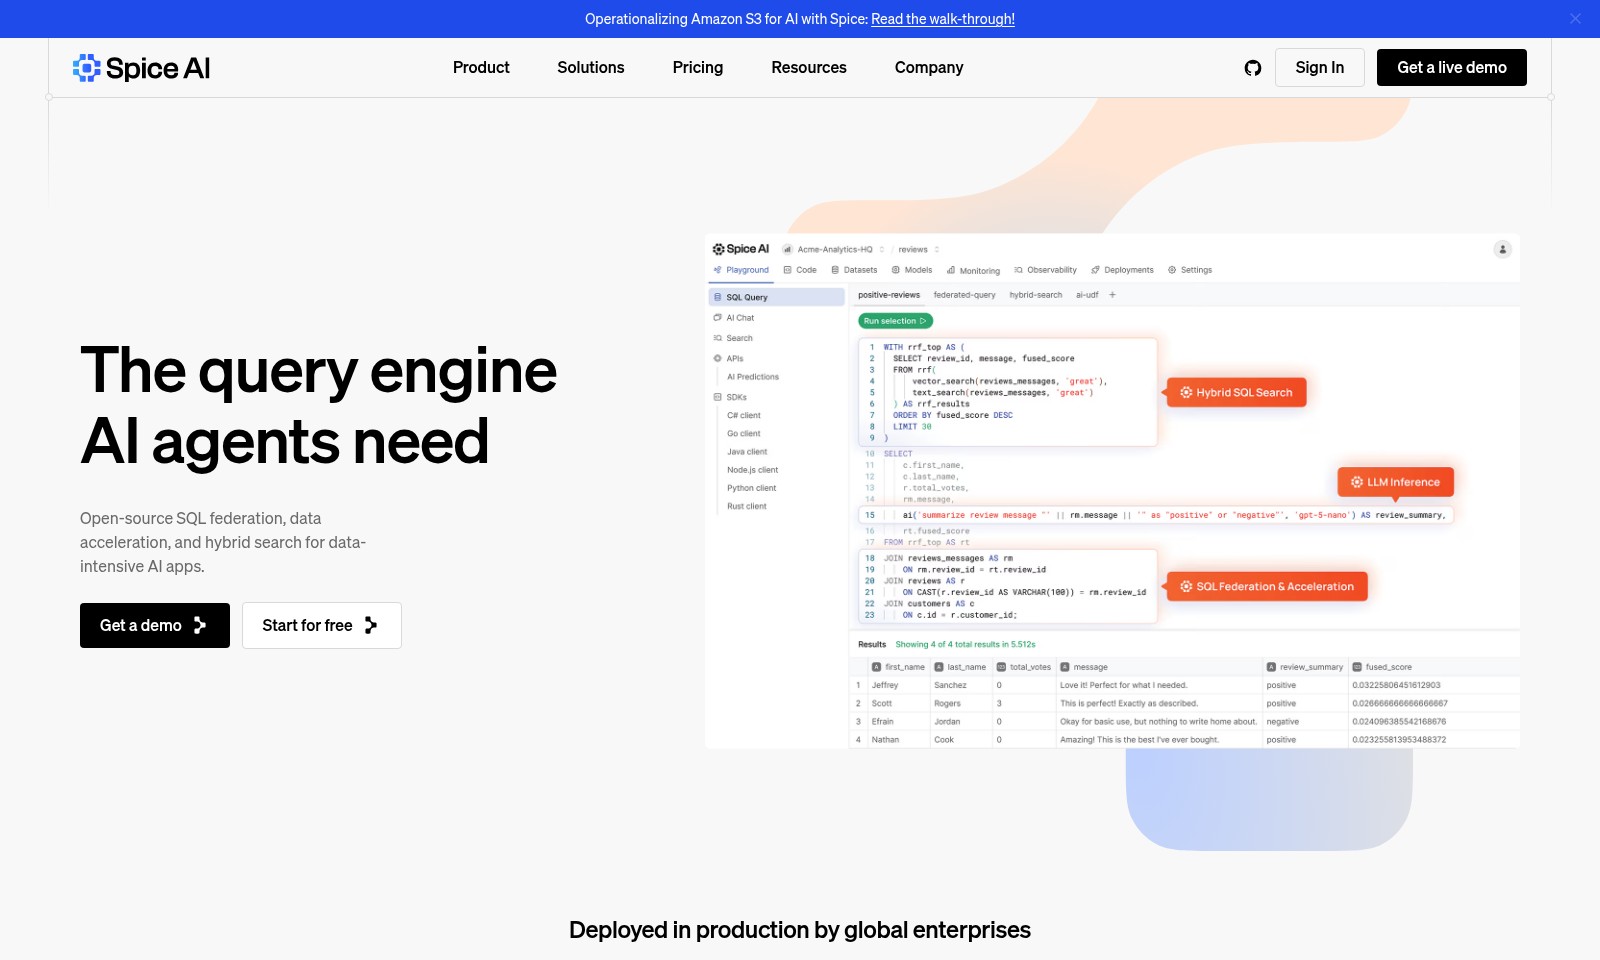1600x960 pixels.
Task: Click the LLM Inference callout
Action: 1395,482
